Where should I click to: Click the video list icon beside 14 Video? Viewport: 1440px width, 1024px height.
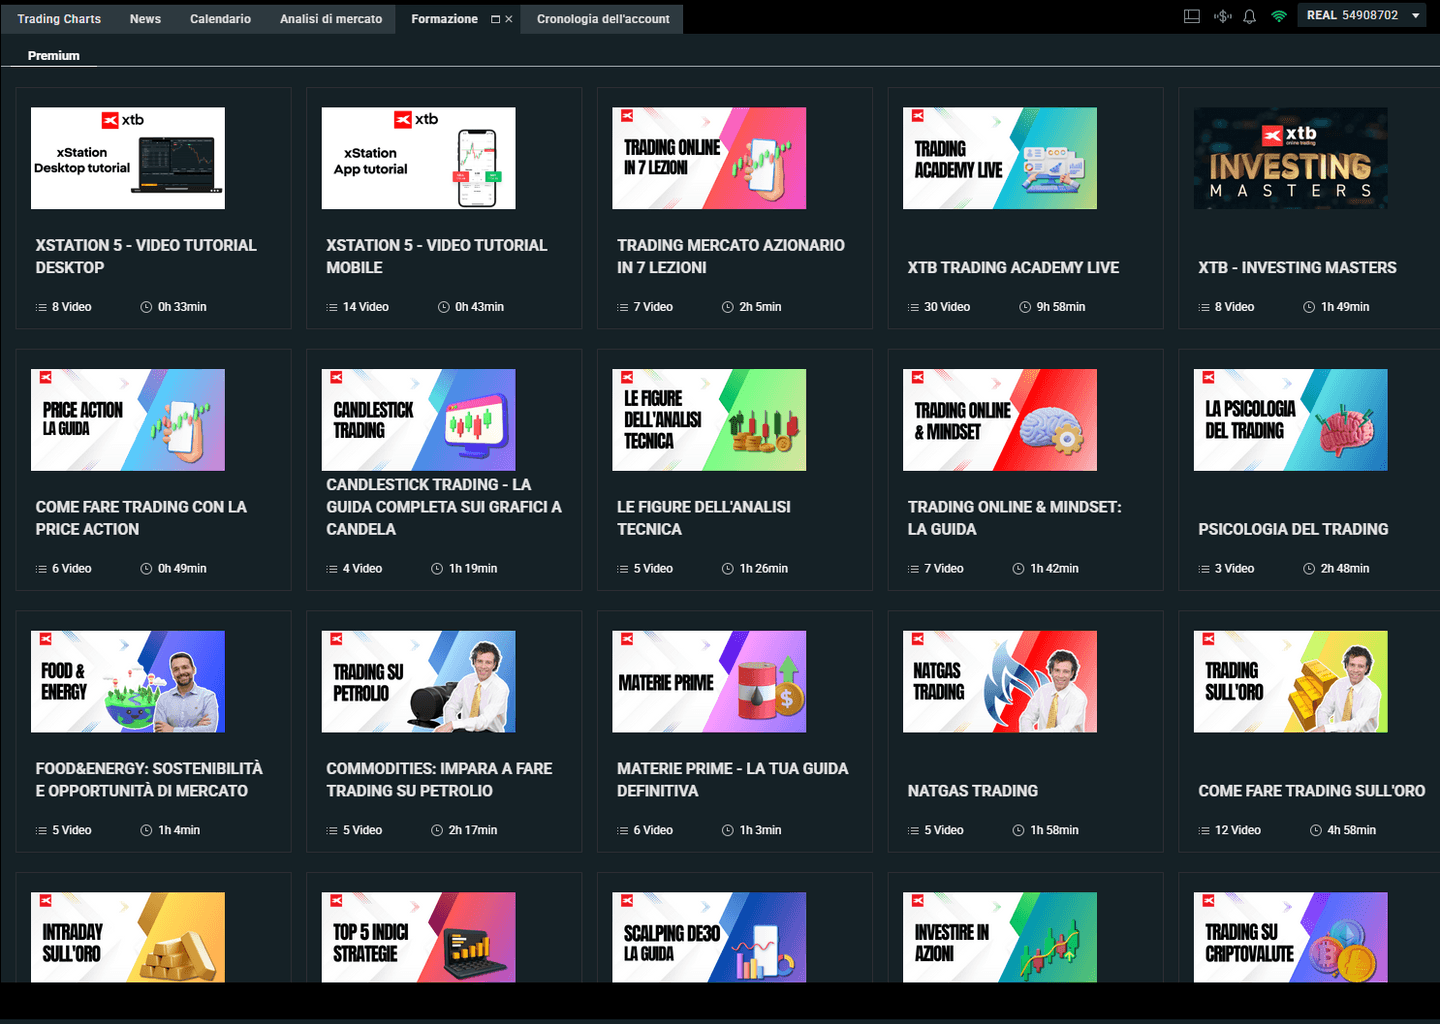pos(332,307)
